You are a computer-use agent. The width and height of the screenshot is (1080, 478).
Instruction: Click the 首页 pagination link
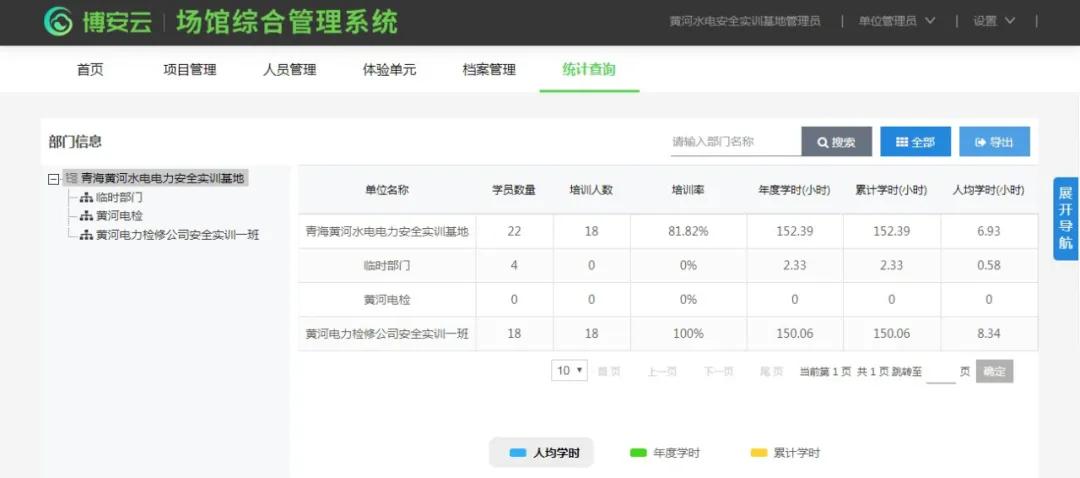pos(609,371)
